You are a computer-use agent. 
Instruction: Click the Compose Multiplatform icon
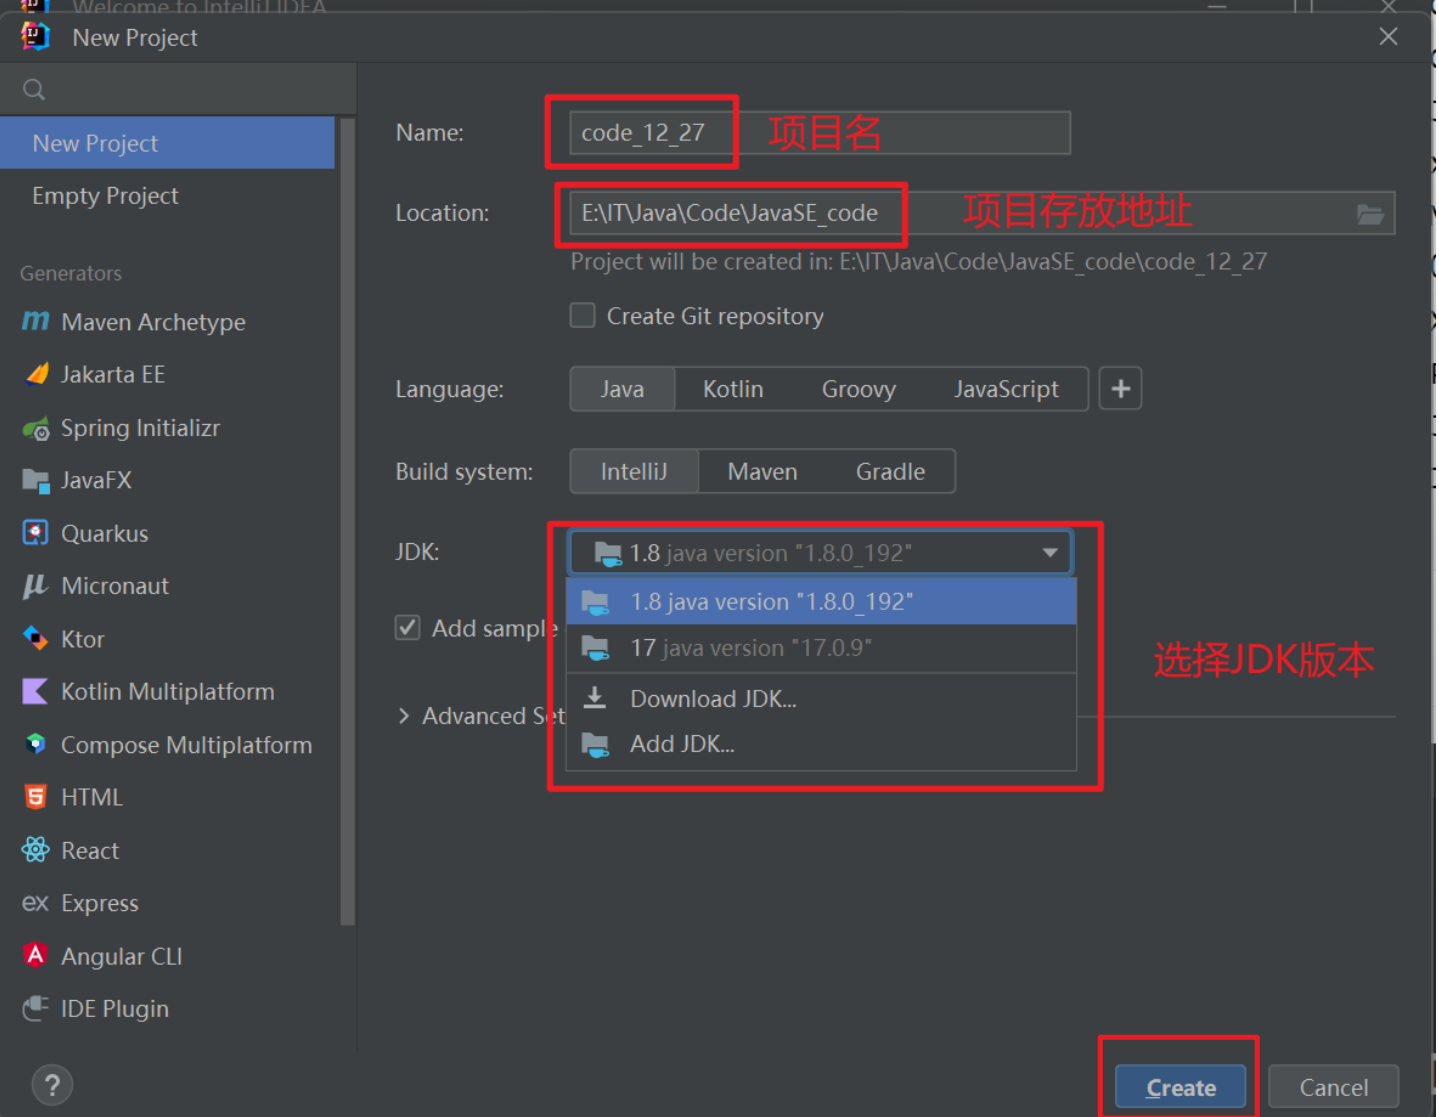coord(36,744)
